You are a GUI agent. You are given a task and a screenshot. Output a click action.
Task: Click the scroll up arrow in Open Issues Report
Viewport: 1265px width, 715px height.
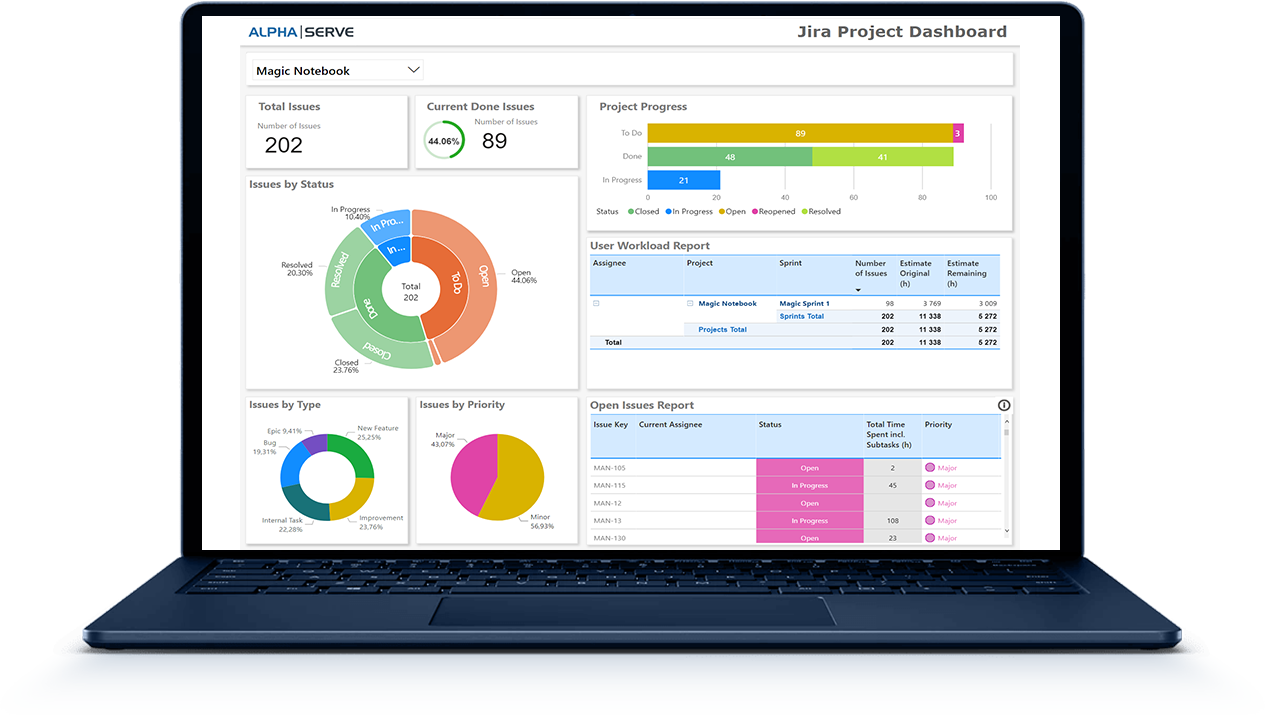[1006, 422]
